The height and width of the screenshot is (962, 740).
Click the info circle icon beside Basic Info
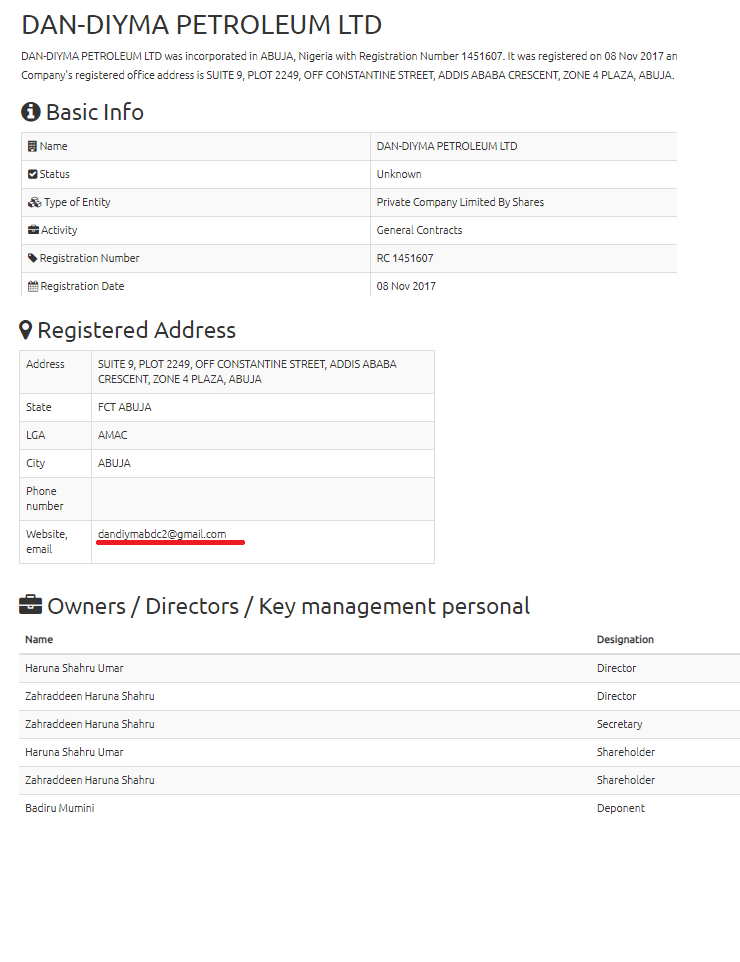tap(31, 112)
